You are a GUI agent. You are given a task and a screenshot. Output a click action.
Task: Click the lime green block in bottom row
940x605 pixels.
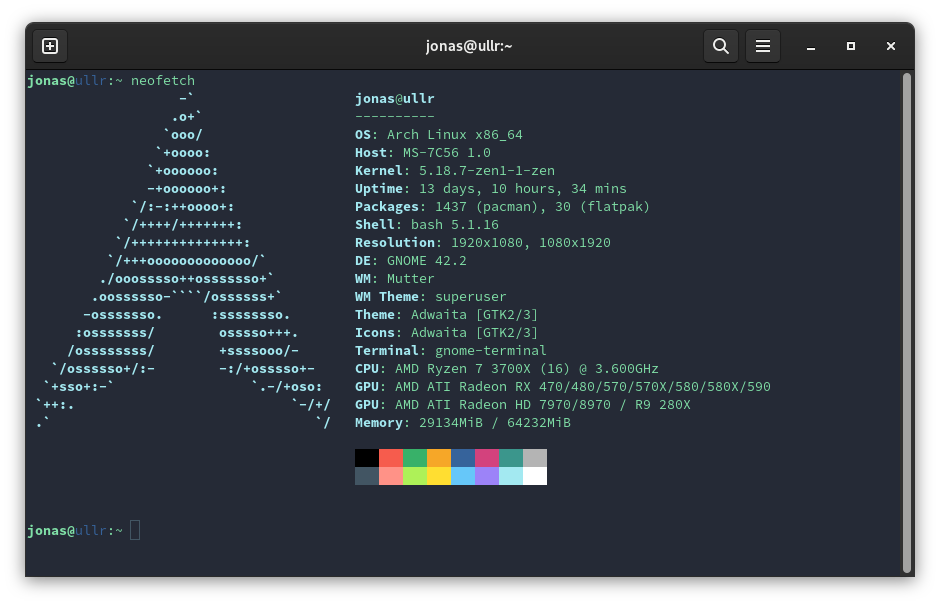coord(415,476)
